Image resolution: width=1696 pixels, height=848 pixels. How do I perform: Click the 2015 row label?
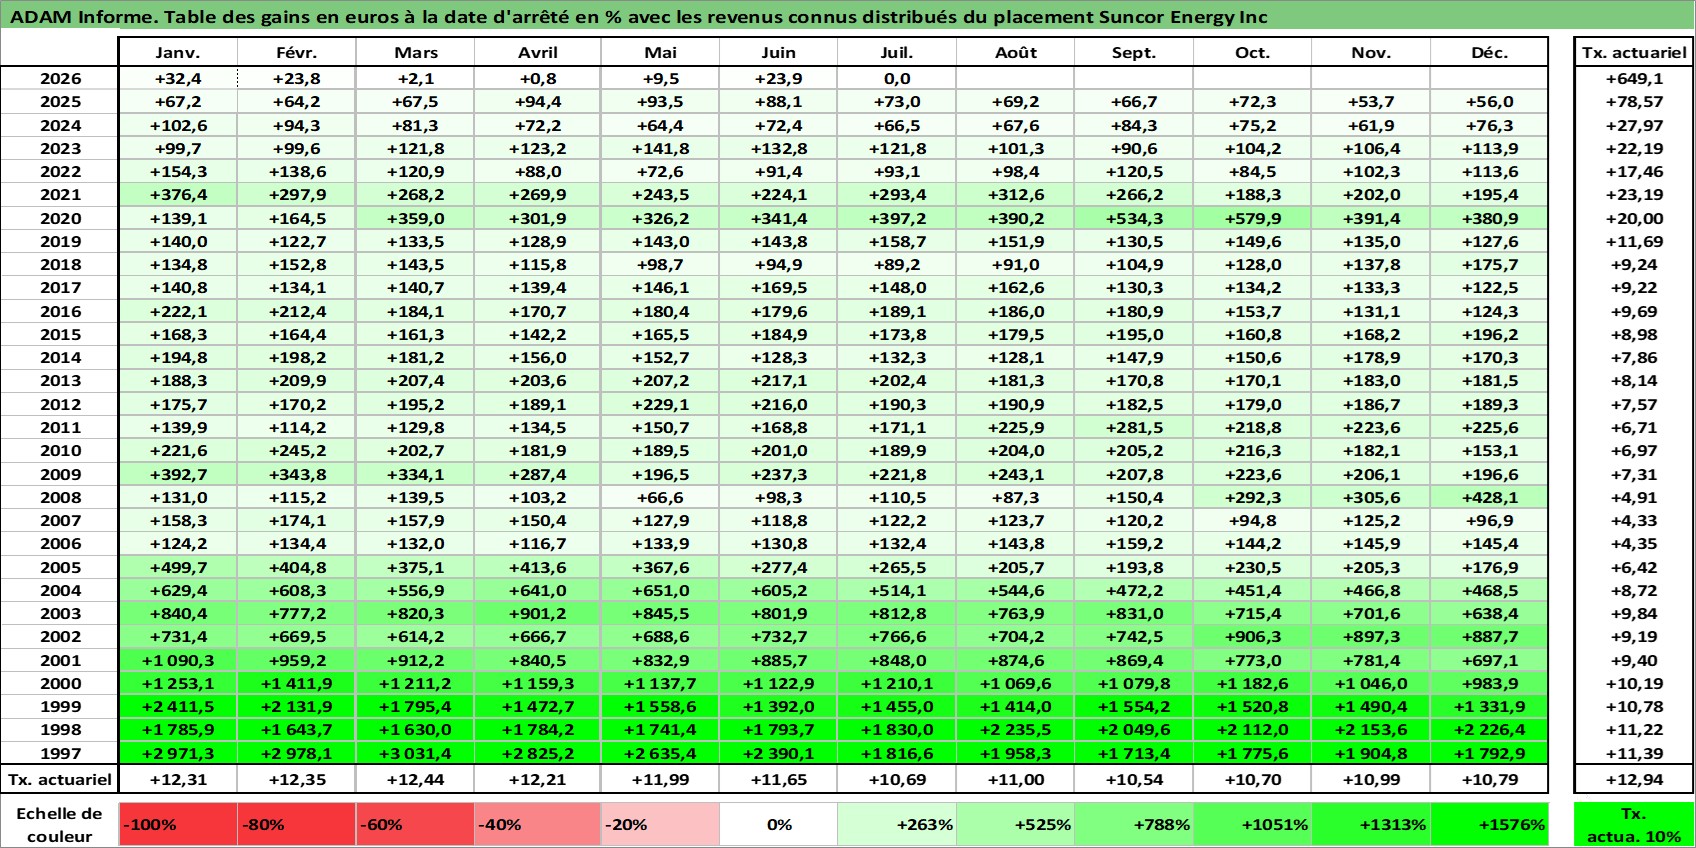pyautogui.click(x=60, y=335)
